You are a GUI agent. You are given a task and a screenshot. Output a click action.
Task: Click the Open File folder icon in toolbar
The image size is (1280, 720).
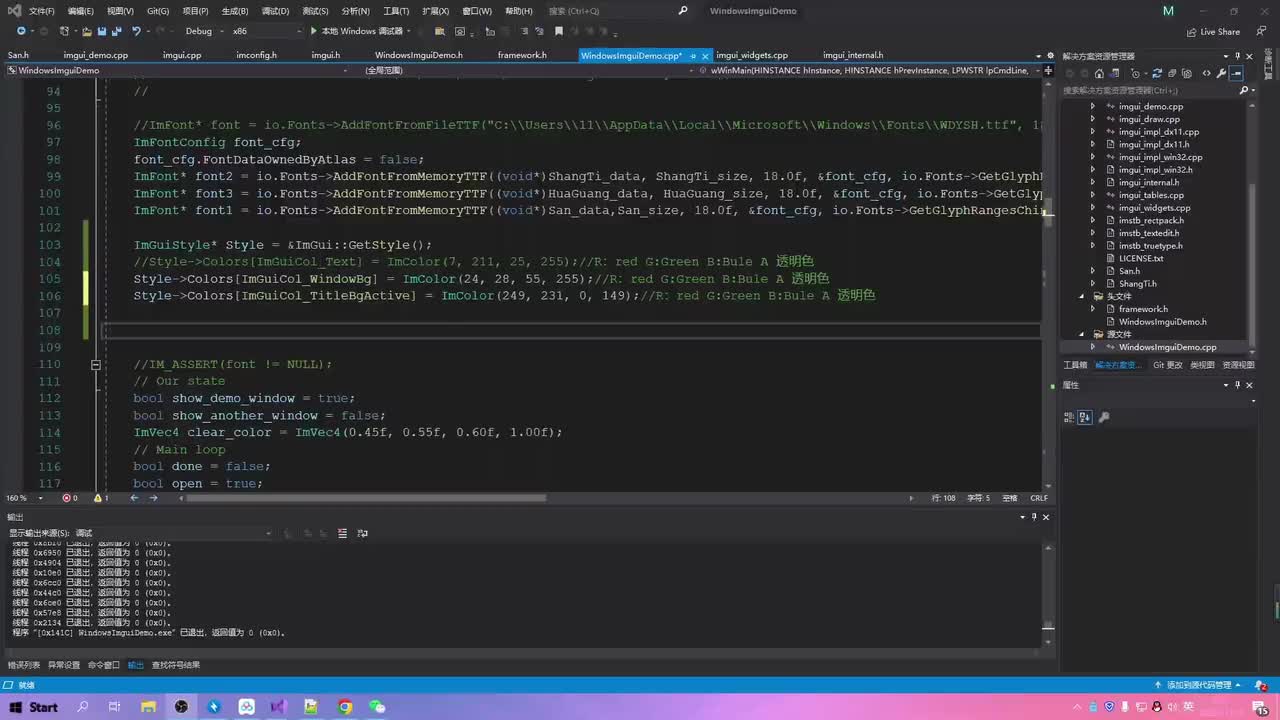[x=87, y=31]
